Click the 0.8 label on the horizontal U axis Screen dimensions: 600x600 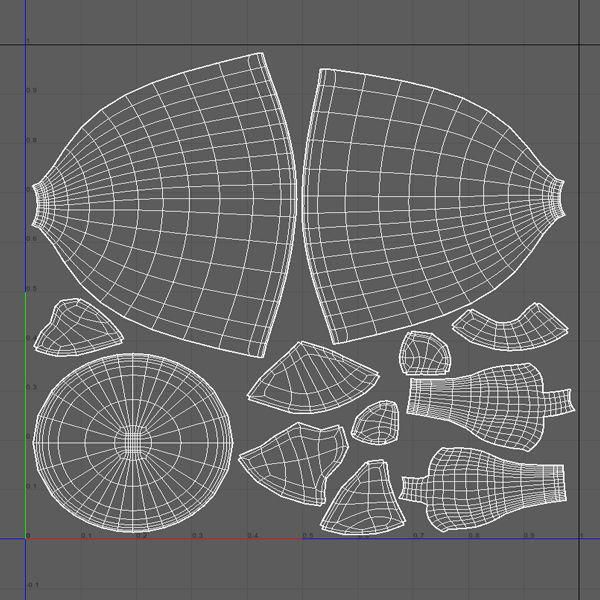(474, 535)
